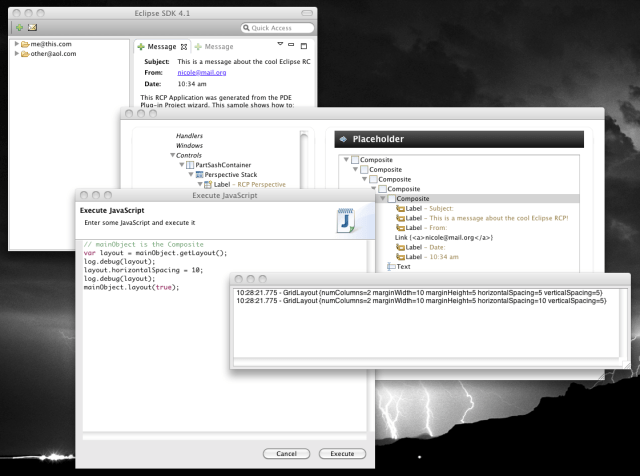This screenshot has height=476, width=640.
Task: Click the green plus toolbar icon
Action: (19, 27)
